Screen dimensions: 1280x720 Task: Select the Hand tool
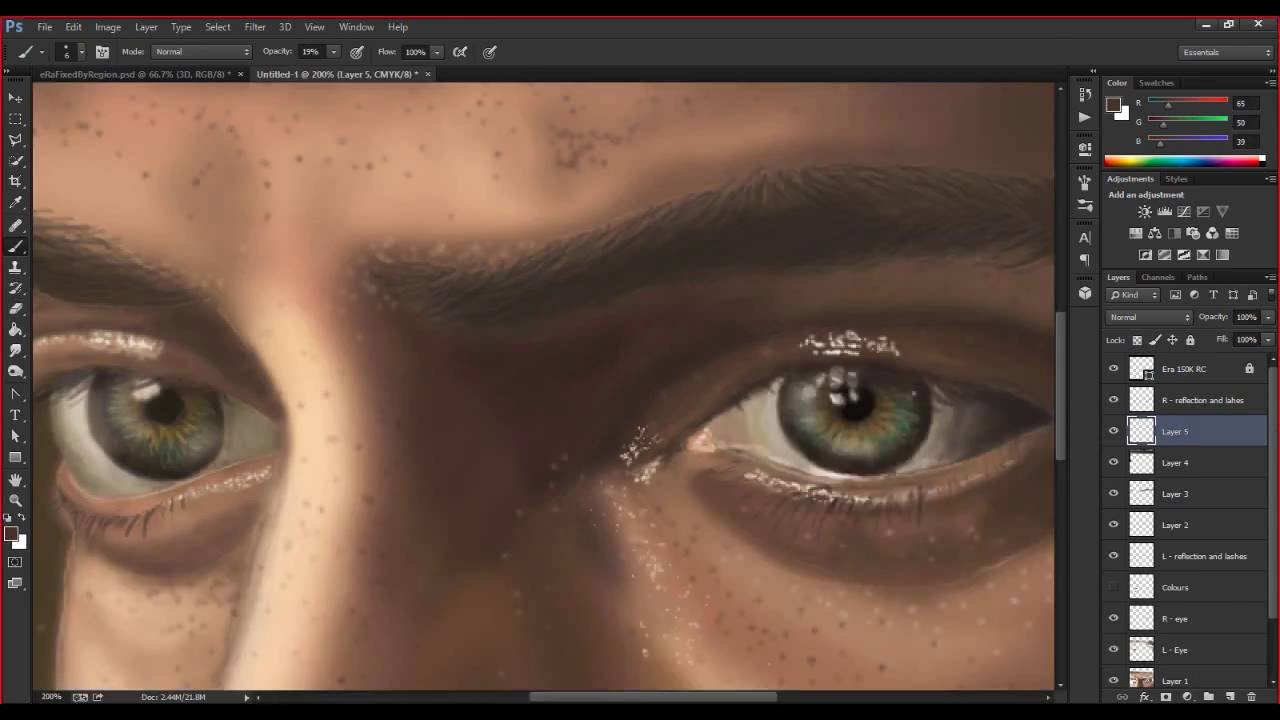(x=15, y=479)
